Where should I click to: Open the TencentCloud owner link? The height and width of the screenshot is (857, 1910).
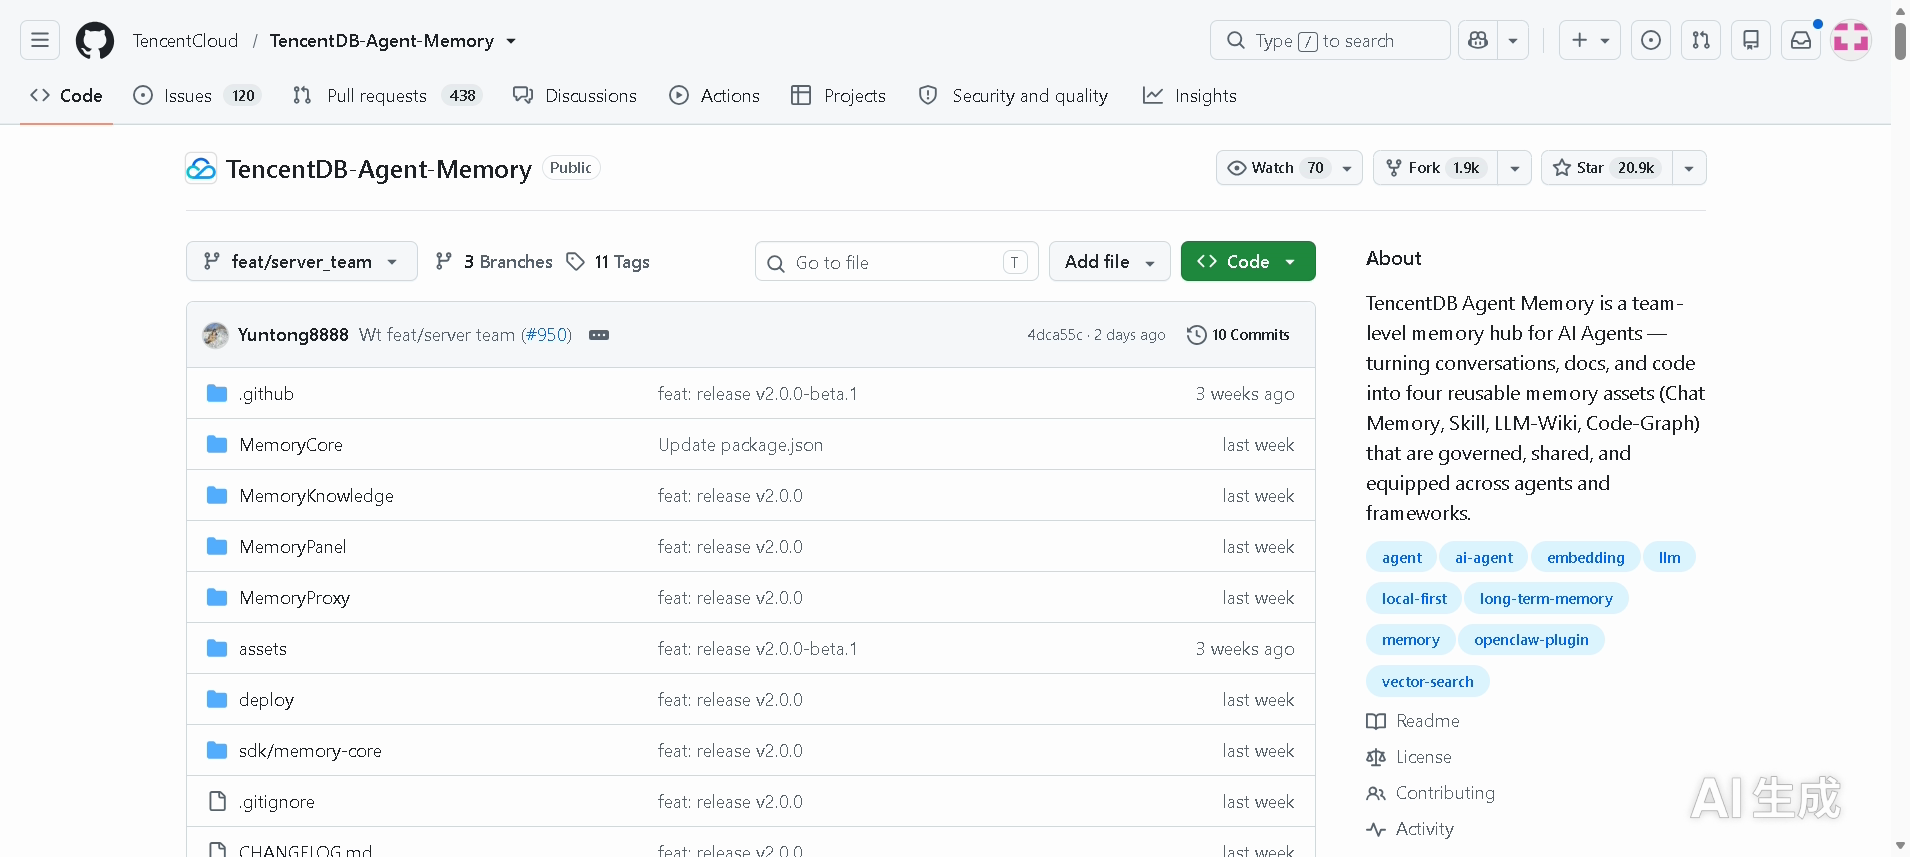click(x=185, y=41)
